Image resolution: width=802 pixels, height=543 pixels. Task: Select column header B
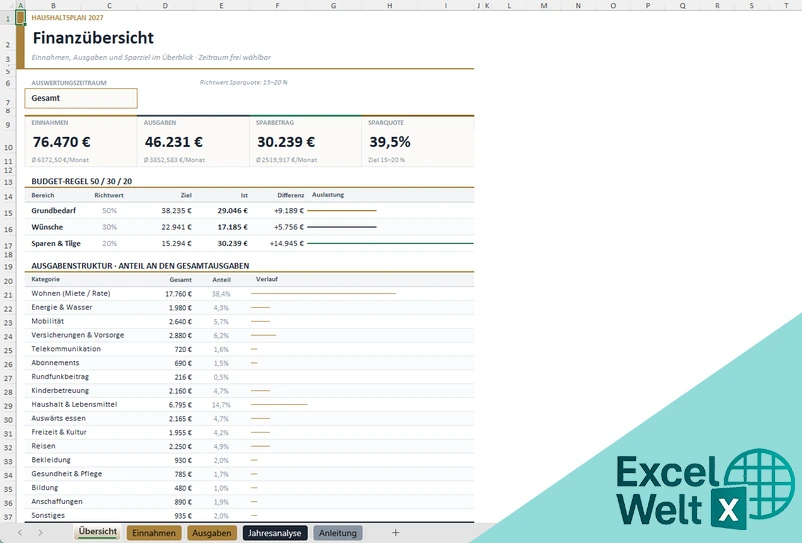[53, 6]
